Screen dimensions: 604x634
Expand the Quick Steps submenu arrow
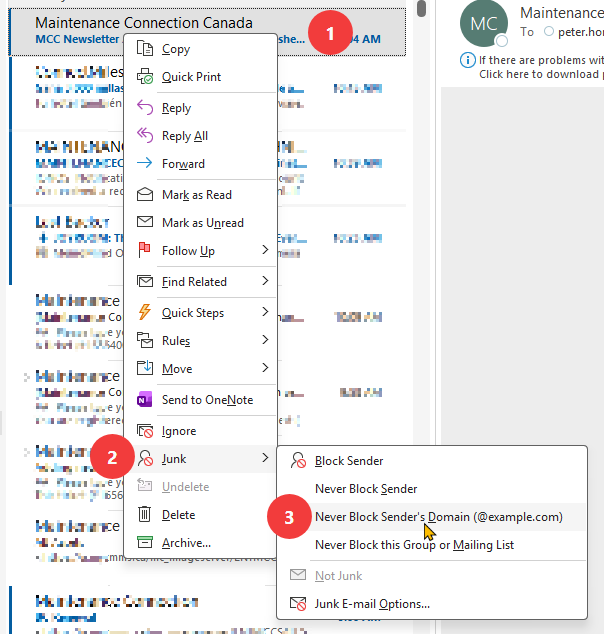(x=265, y=312)
